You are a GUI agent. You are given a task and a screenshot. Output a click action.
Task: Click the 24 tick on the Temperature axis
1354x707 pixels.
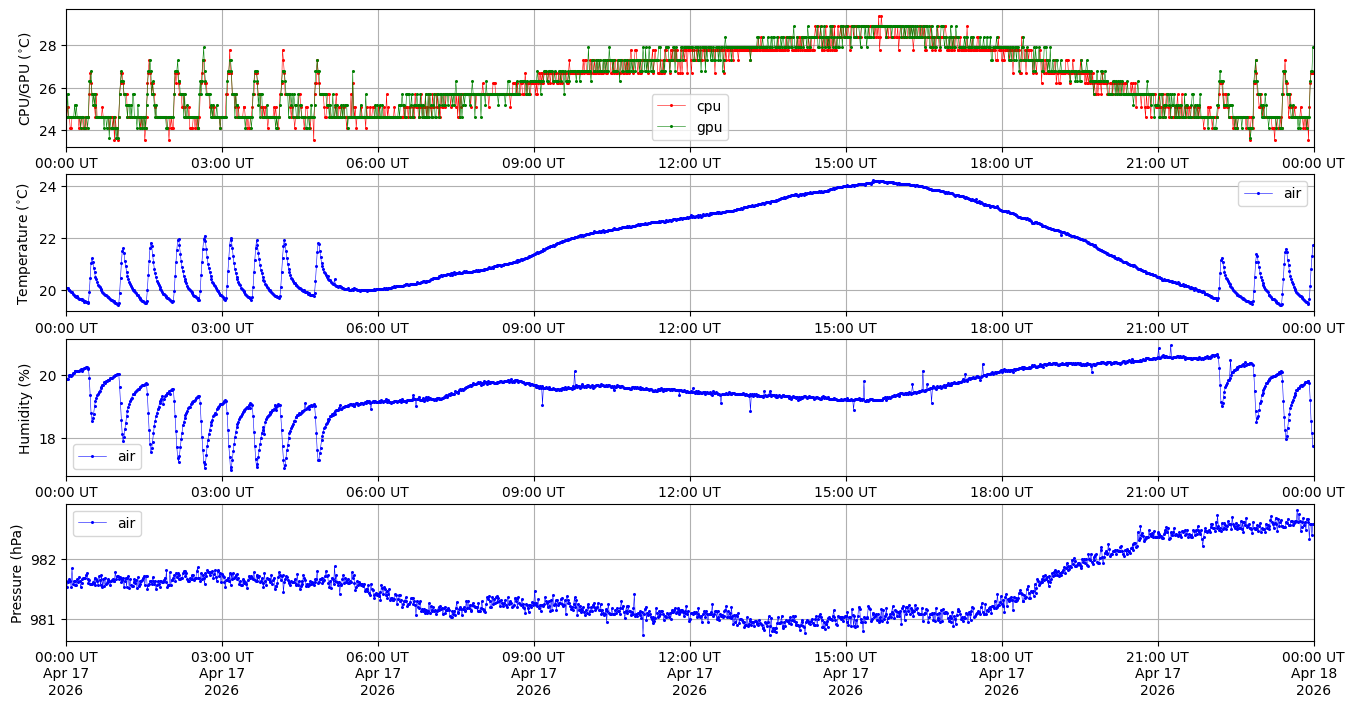[49, 187]
